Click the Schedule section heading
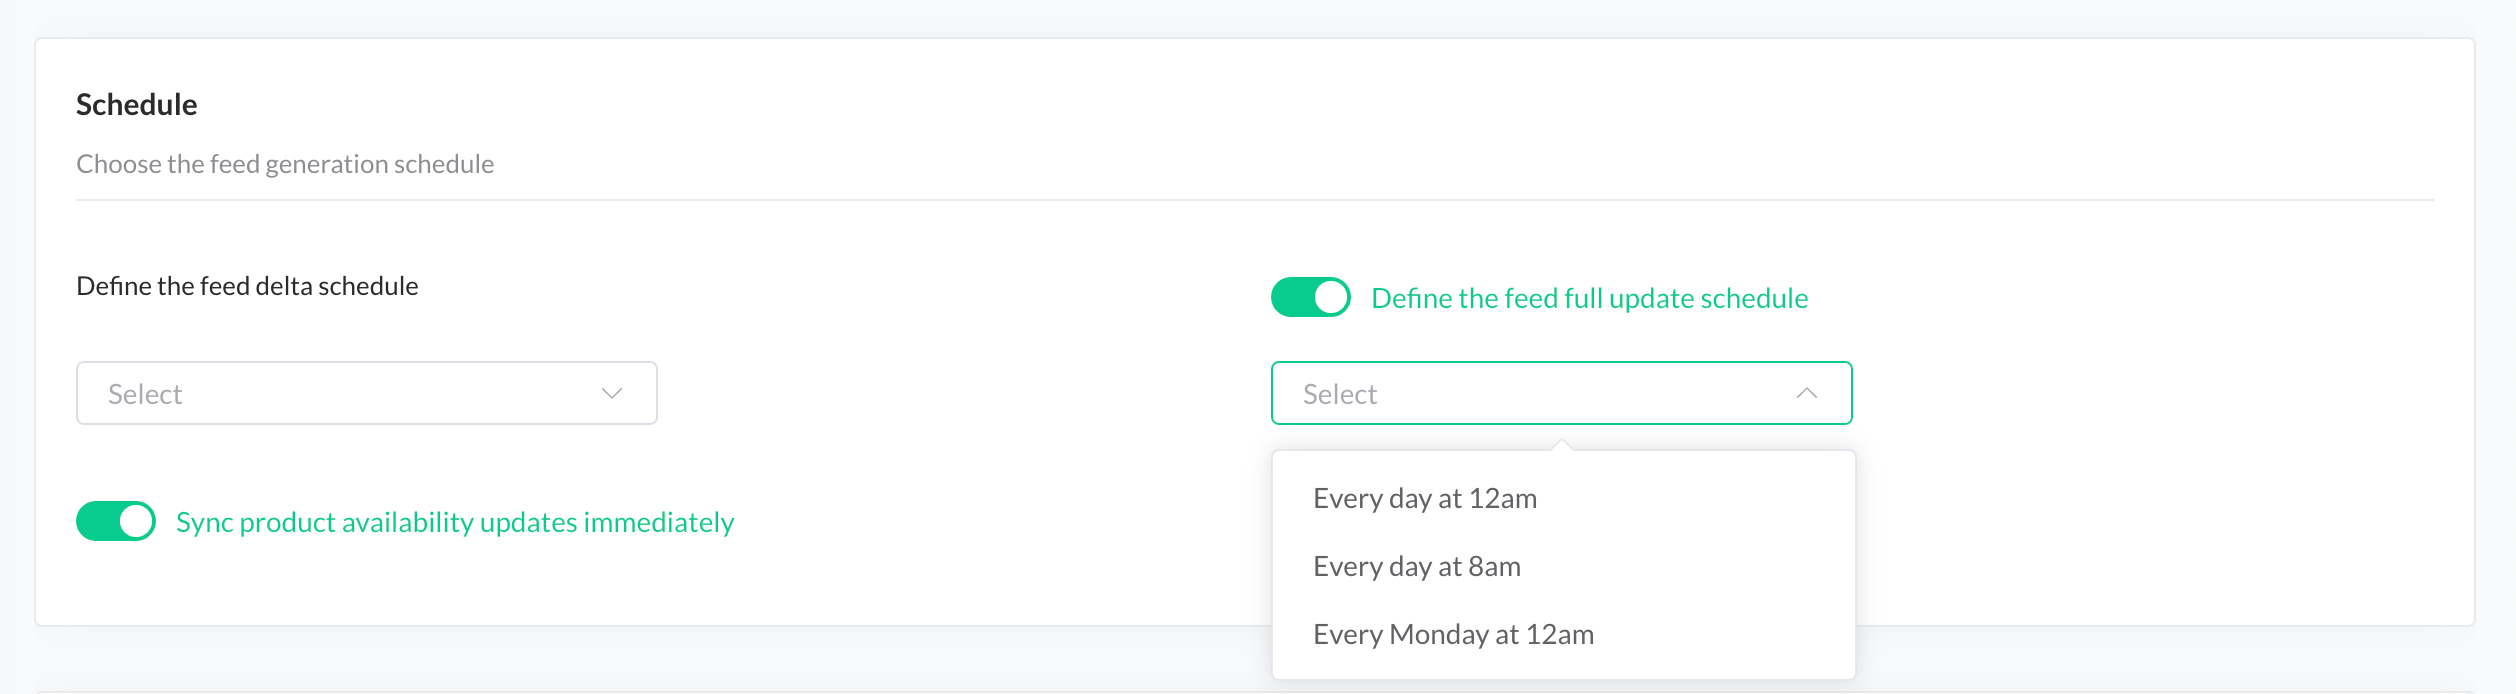The width and height of the screenshot is (2516, 694). [137, 105]
